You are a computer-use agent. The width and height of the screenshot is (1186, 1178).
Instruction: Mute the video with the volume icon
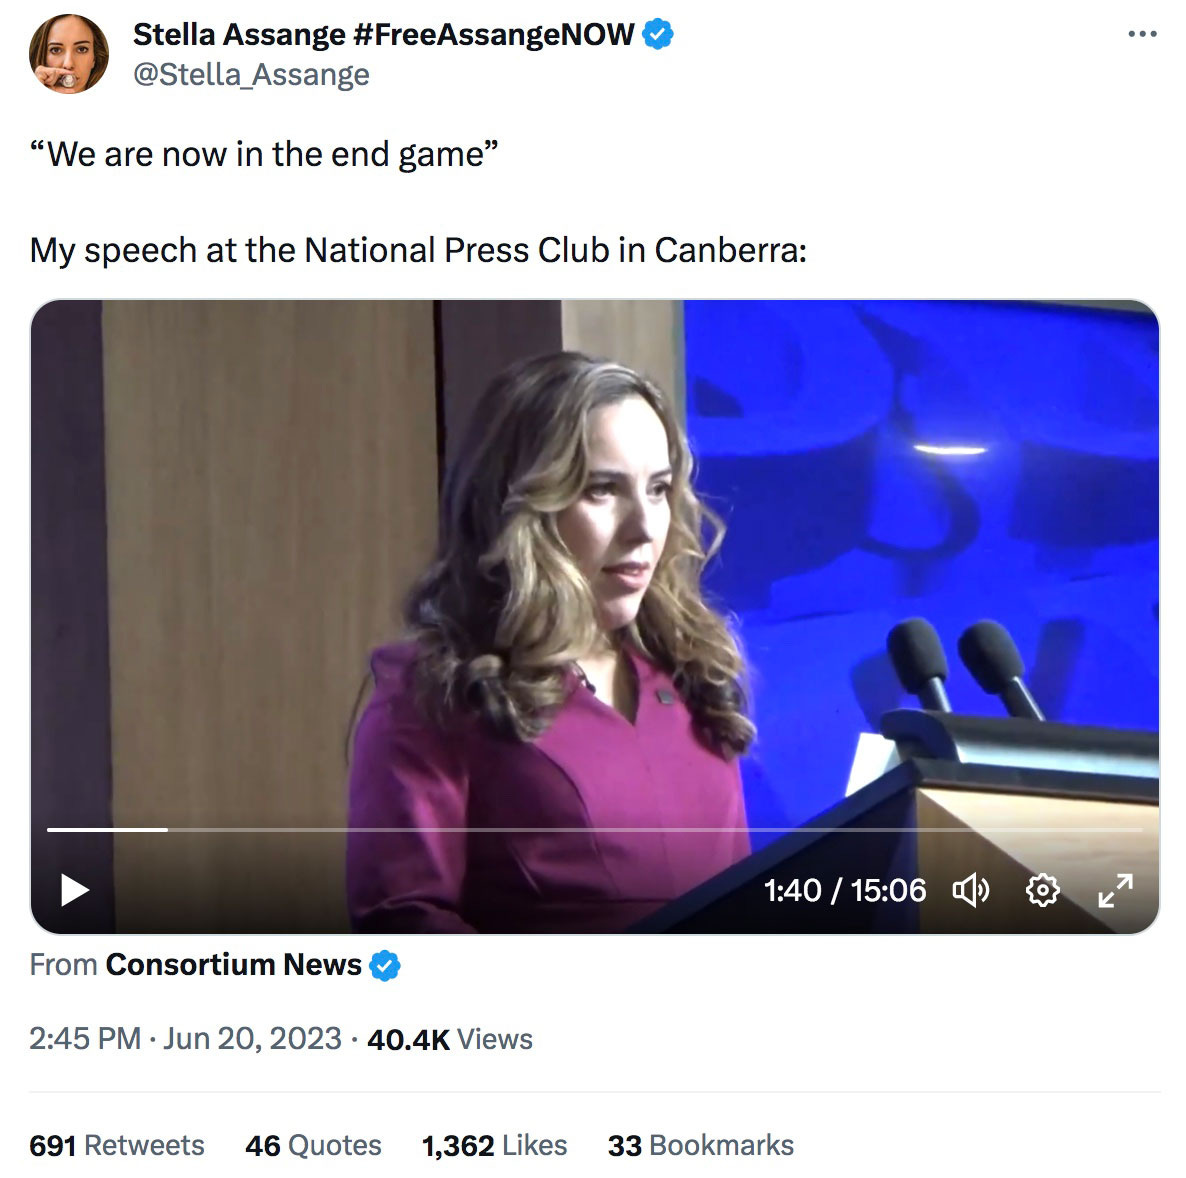pos(974,890)
